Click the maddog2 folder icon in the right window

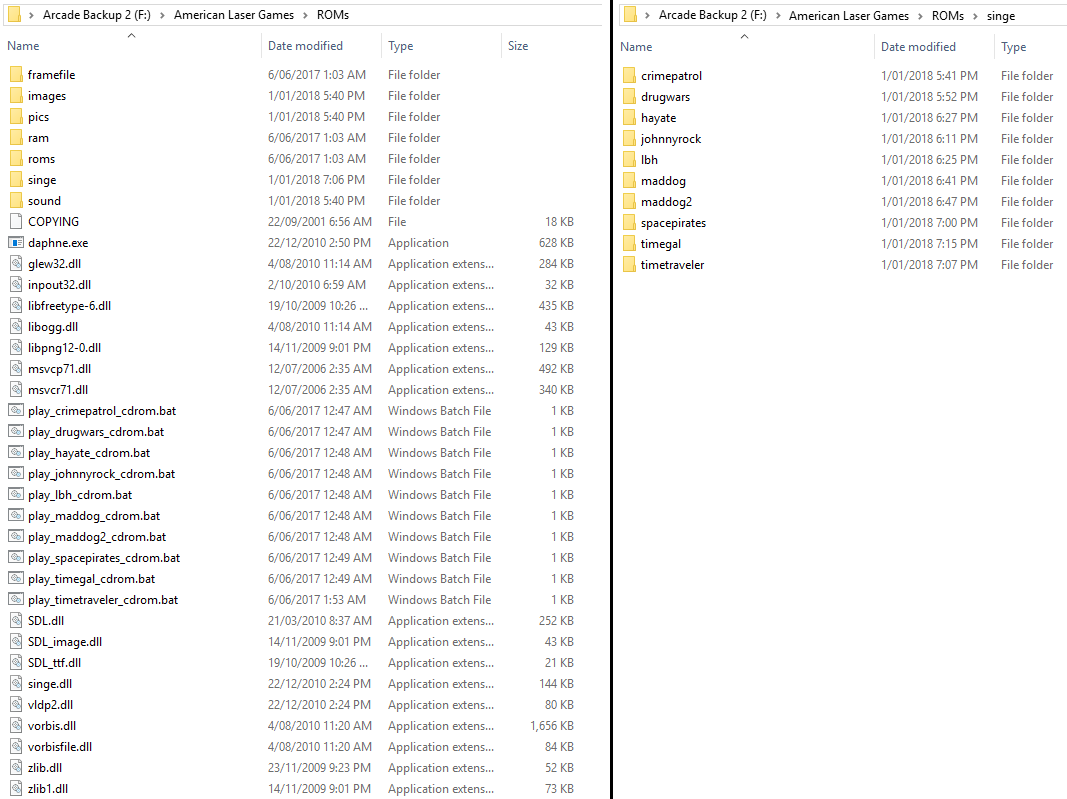pyautogui.click(x=629, y=201)
